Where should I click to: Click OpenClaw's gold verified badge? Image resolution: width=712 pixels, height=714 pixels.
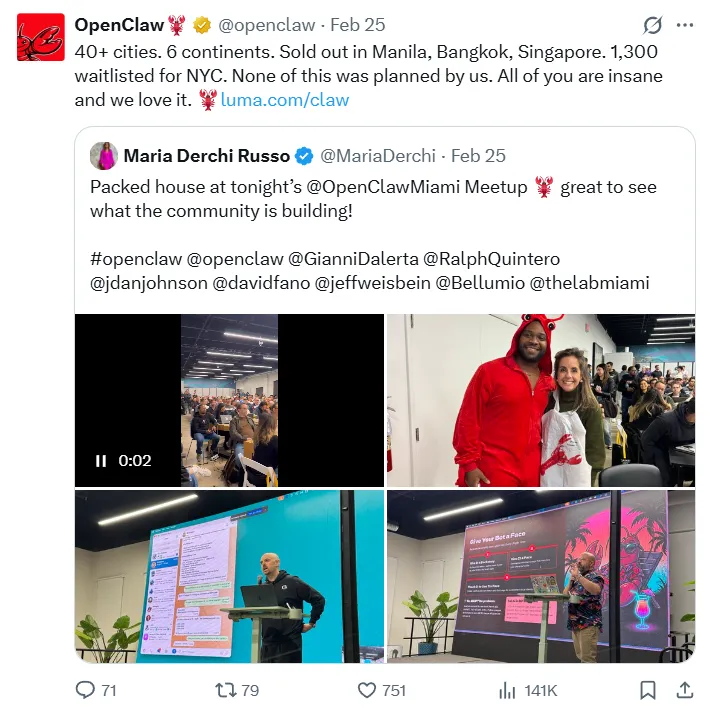(202, 25)
